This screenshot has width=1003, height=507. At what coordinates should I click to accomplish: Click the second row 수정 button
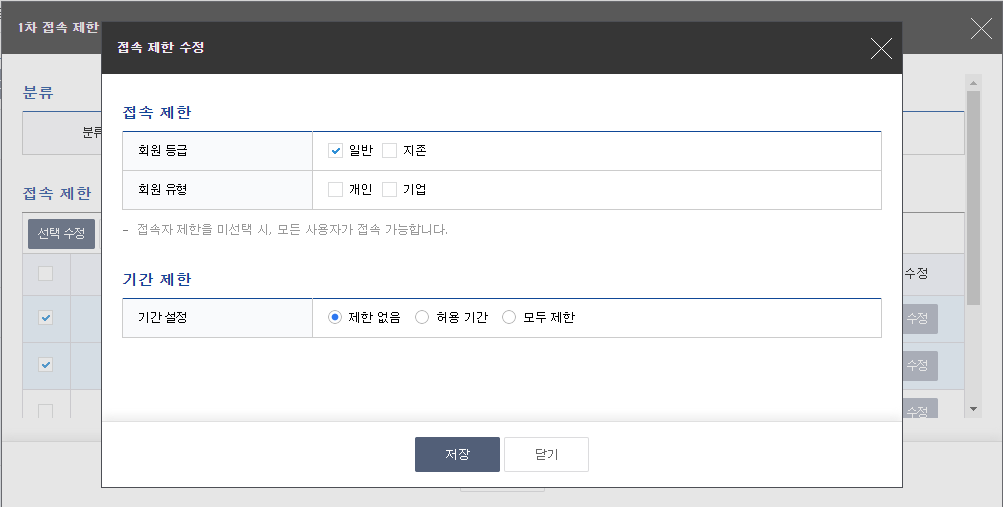click(918, 366)
